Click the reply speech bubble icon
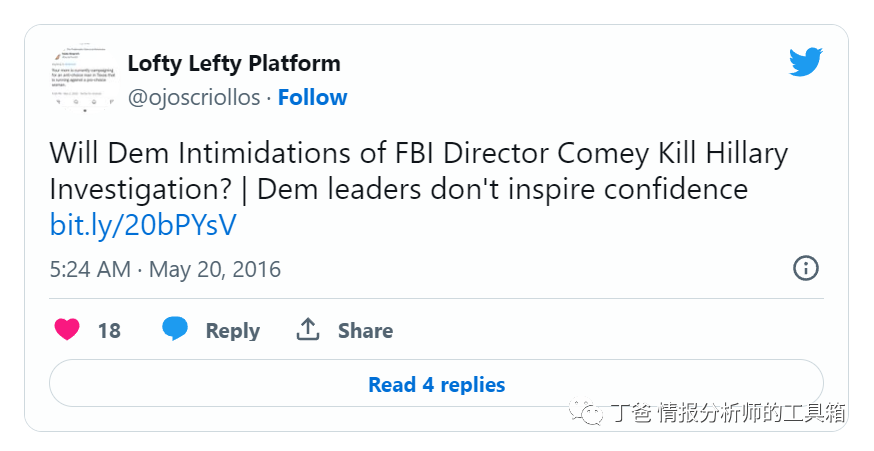The width and height of the screenshot is (874, 451). click(x=175, y=330)
